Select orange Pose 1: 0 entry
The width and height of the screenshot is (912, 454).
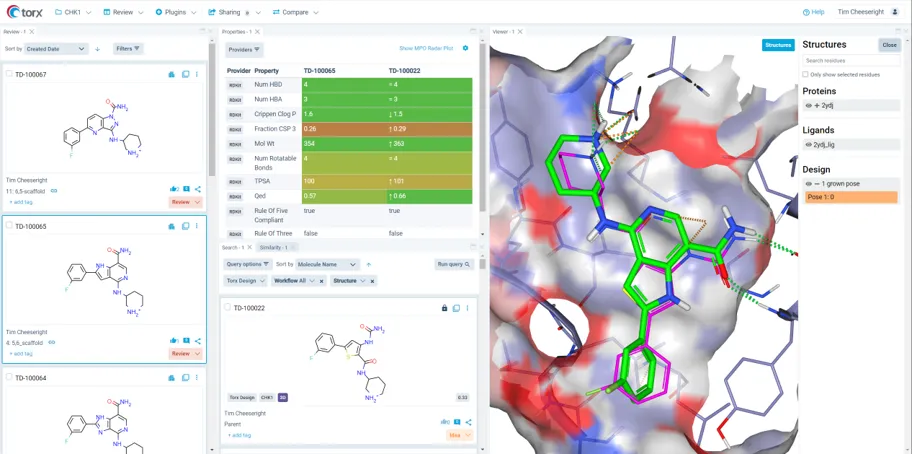click(x=851, y=198)
